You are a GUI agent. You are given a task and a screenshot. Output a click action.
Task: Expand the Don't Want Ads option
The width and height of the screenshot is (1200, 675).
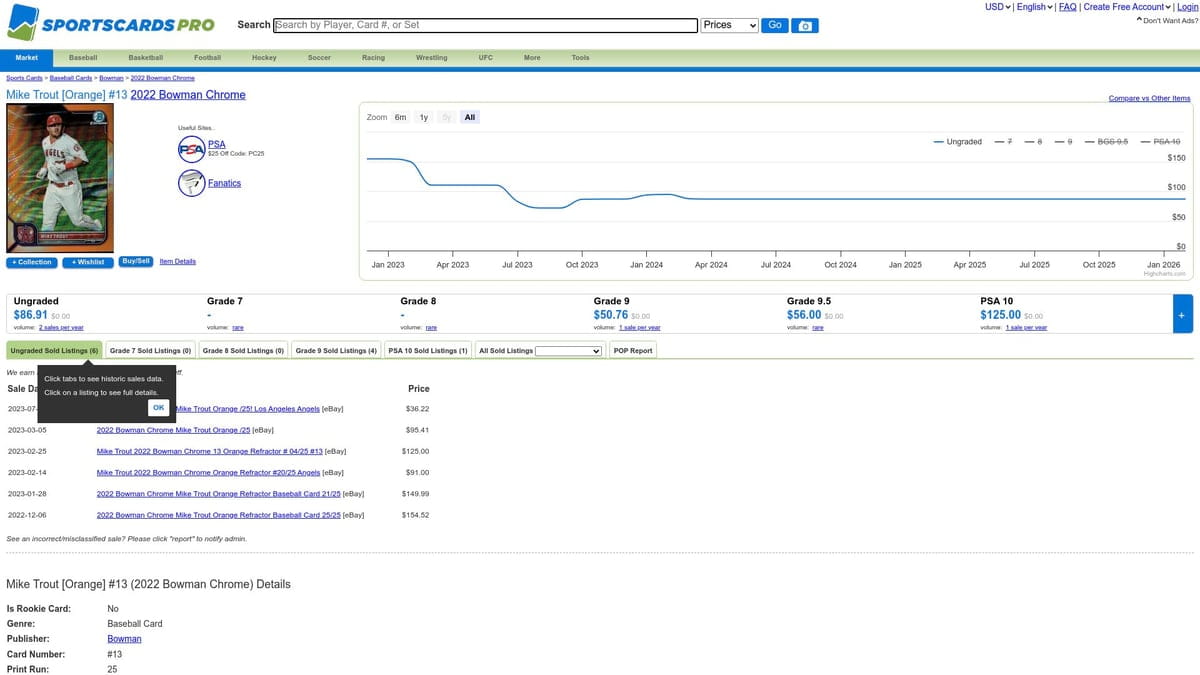click(x=1167, y=20)
